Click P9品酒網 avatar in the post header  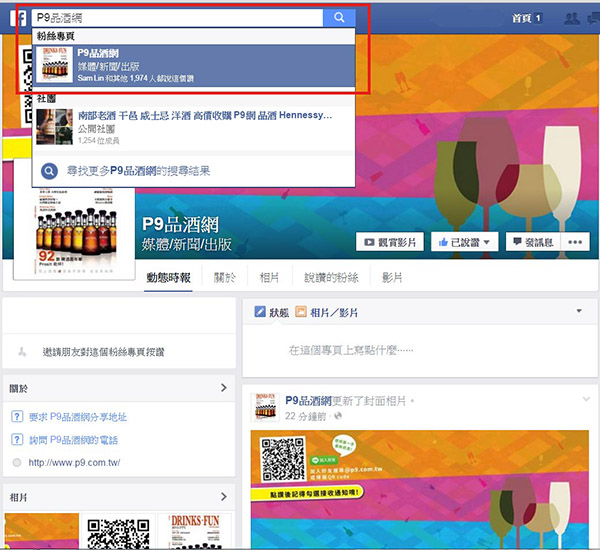(265, 407)
